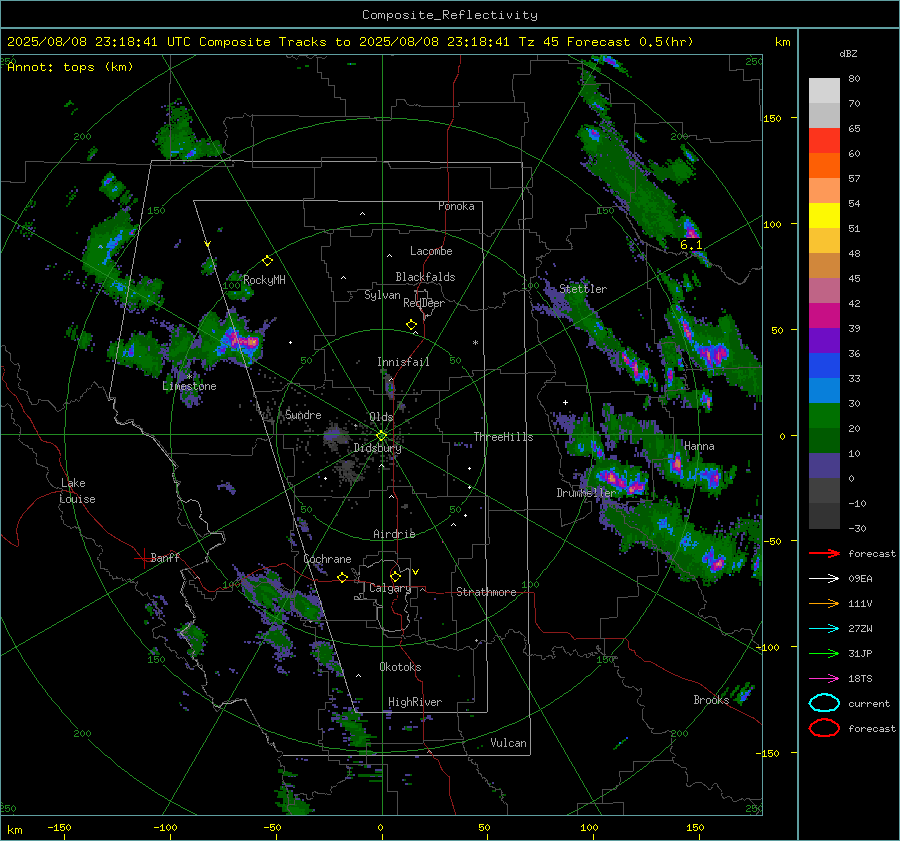
Task: Click the orange 111V arrow legend icon
Action: pos(824,603)
